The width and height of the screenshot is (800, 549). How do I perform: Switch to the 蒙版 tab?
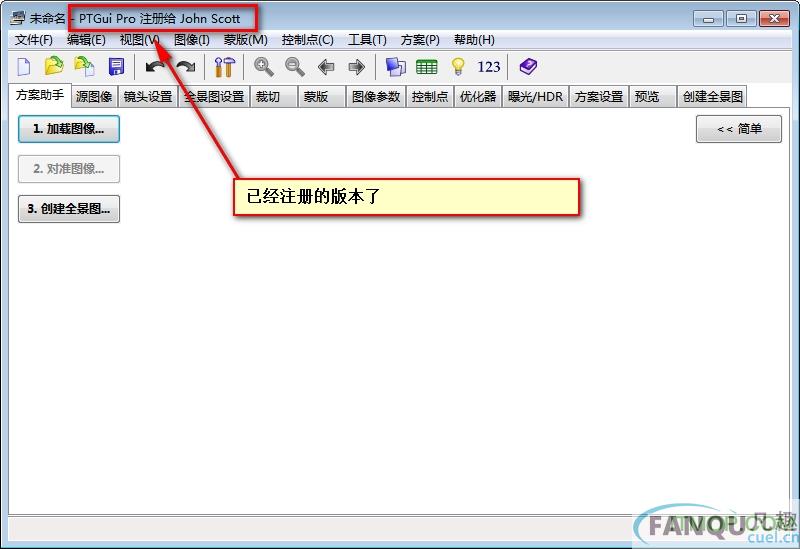[321, 96]
